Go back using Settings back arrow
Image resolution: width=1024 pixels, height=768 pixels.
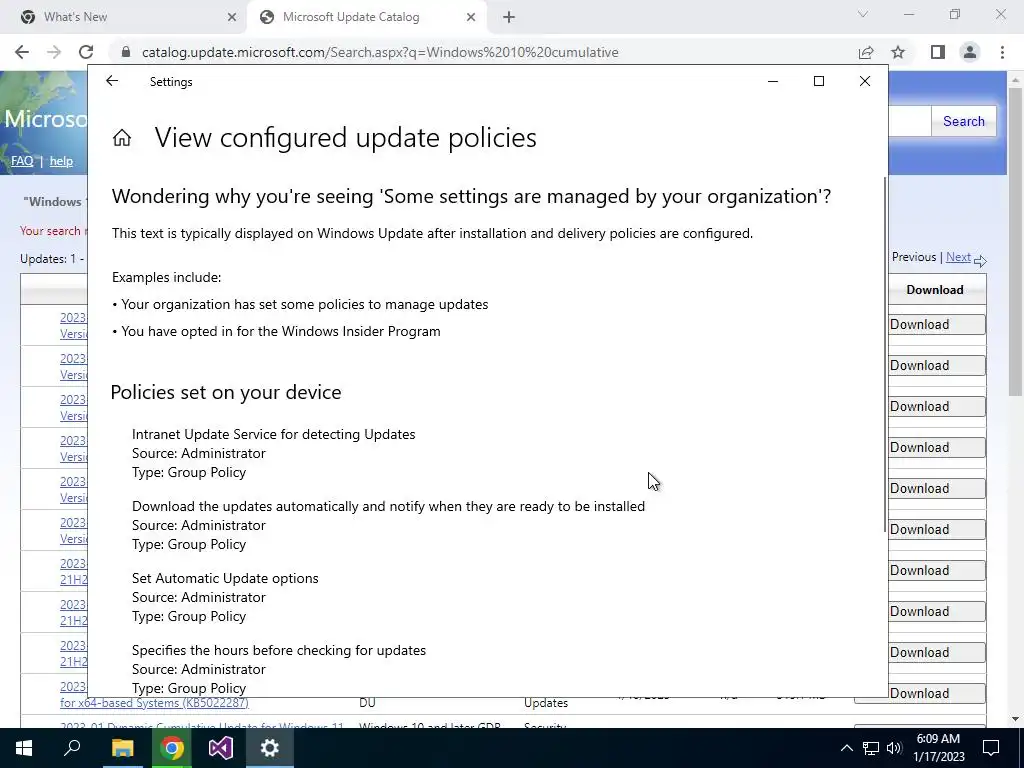[112, 81]
